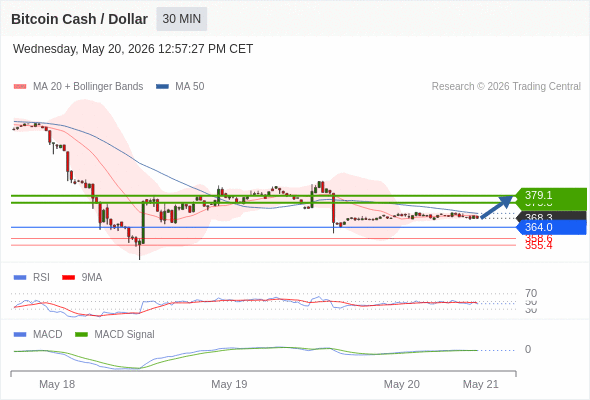Toggle the 9MA red legend marker
This screenshot has width=590, height=400.
tap(68, 278)
